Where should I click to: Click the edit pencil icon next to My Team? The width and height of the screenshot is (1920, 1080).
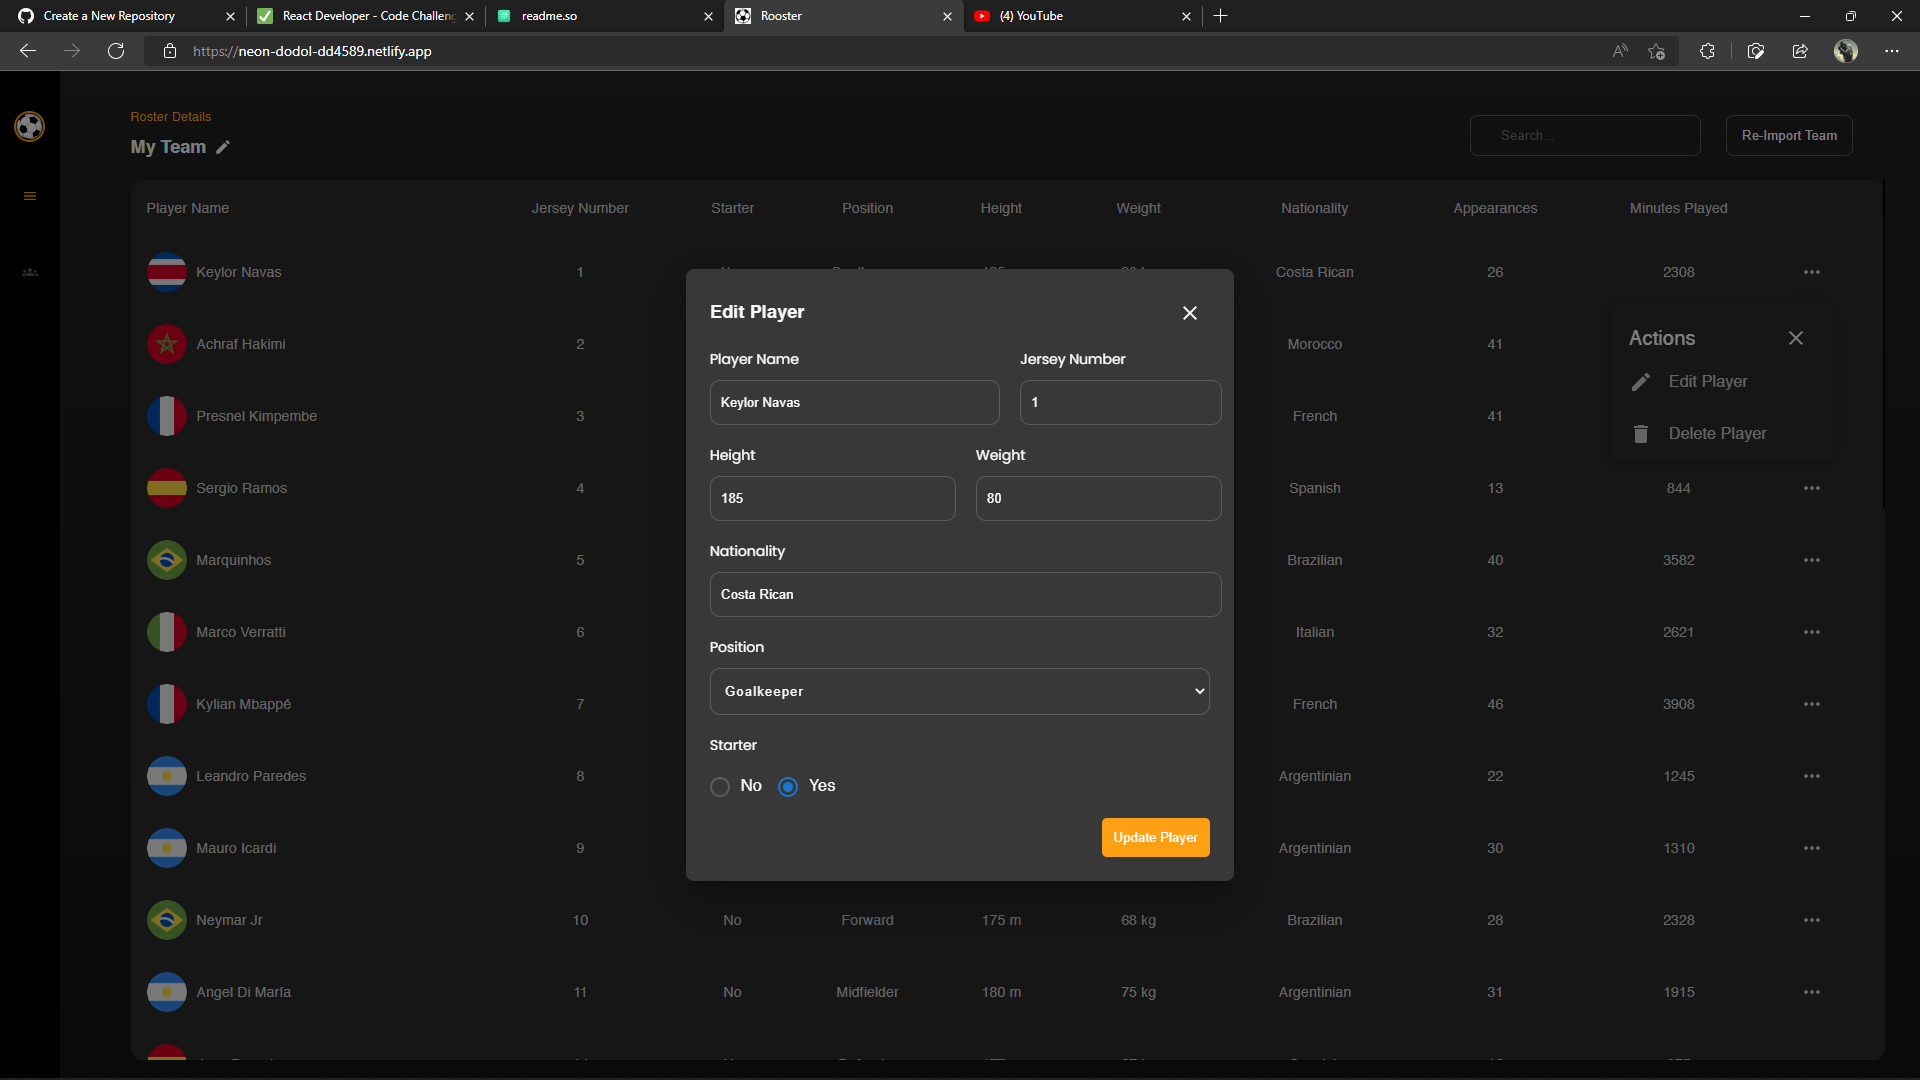click(224, 146)
